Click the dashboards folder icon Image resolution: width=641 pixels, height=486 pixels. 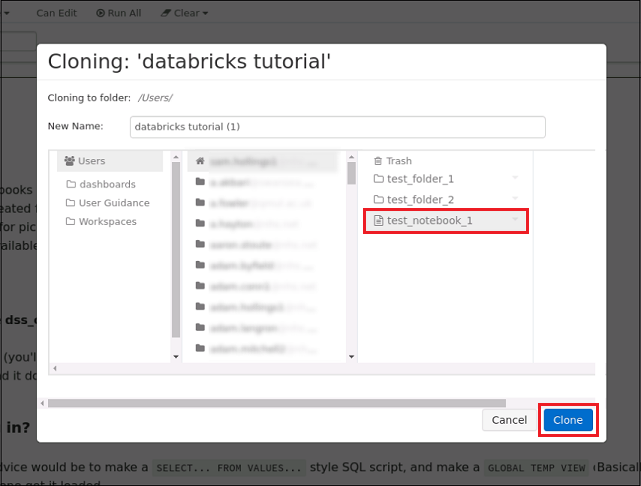click(x=71, y=184)
